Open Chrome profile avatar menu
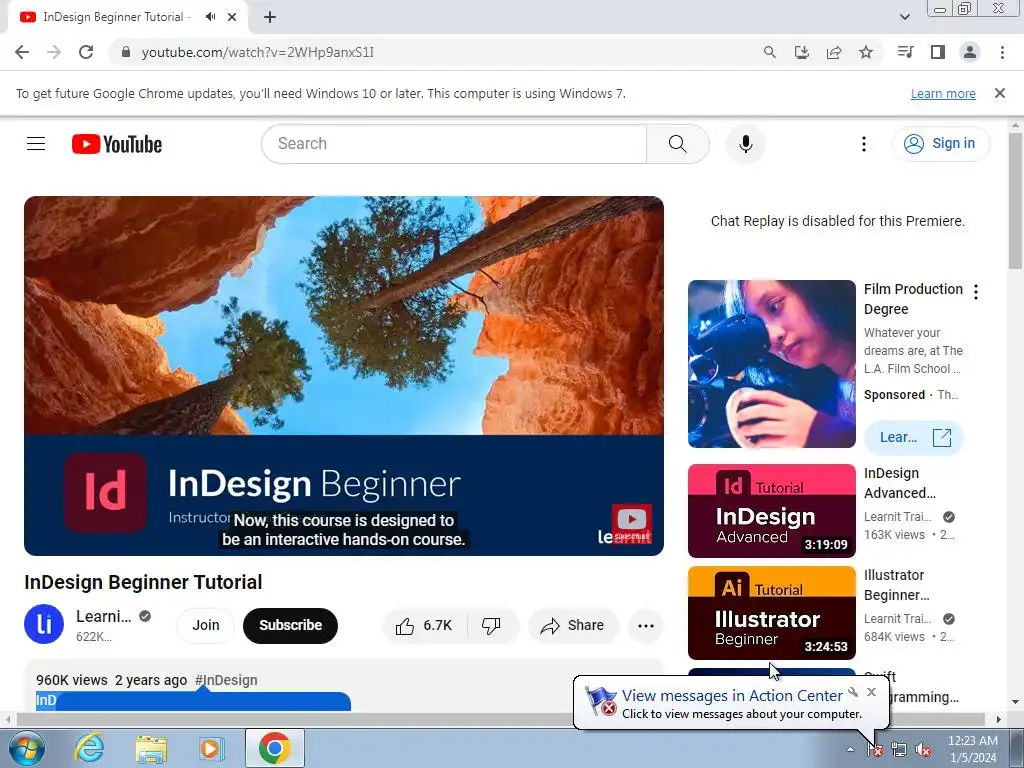1024x768 pixels. [x=970, y=52]
